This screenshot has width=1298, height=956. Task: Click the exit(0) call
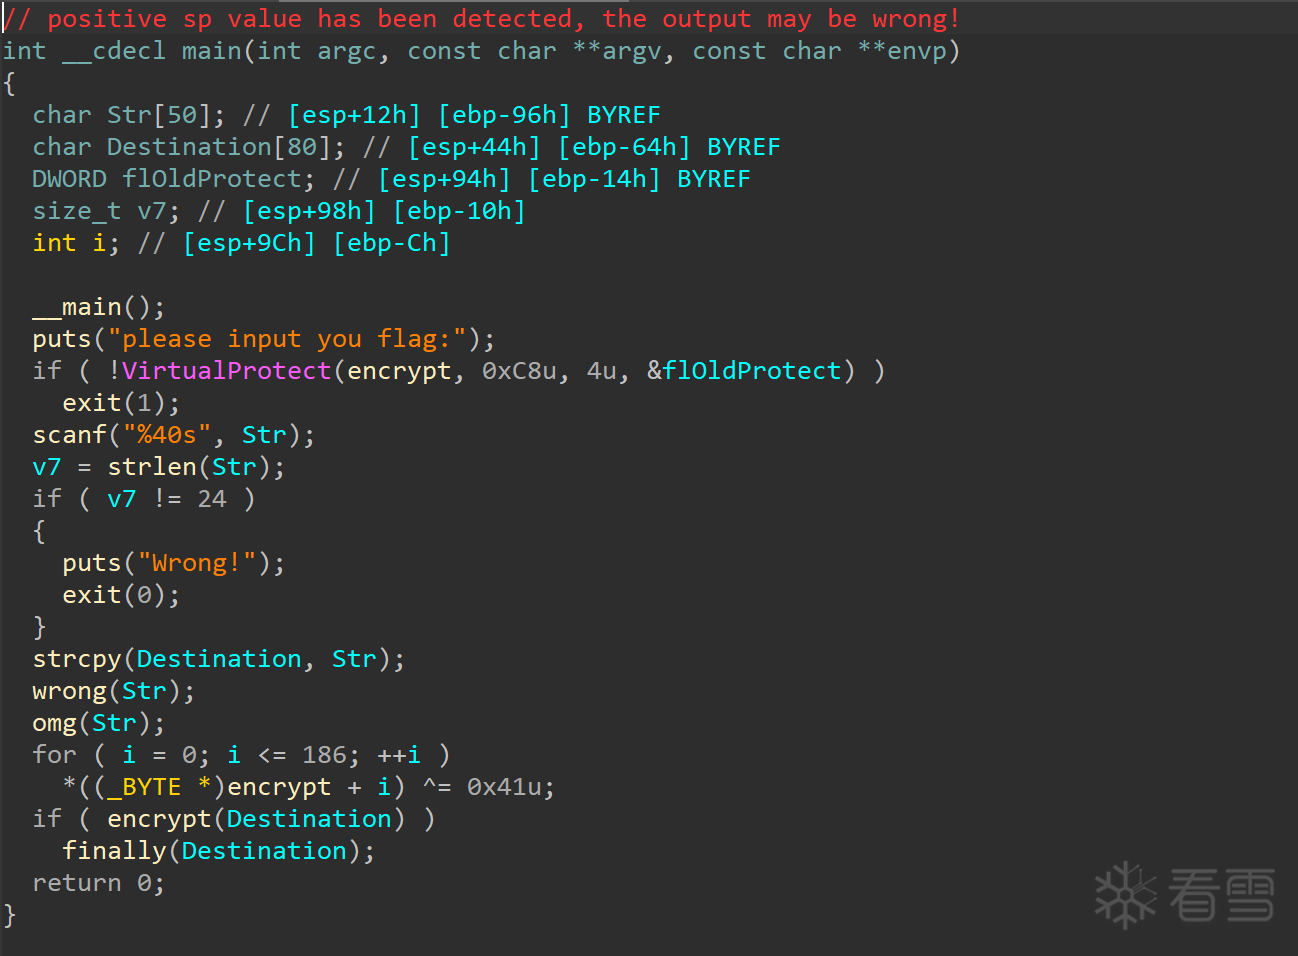pos(121,595)
